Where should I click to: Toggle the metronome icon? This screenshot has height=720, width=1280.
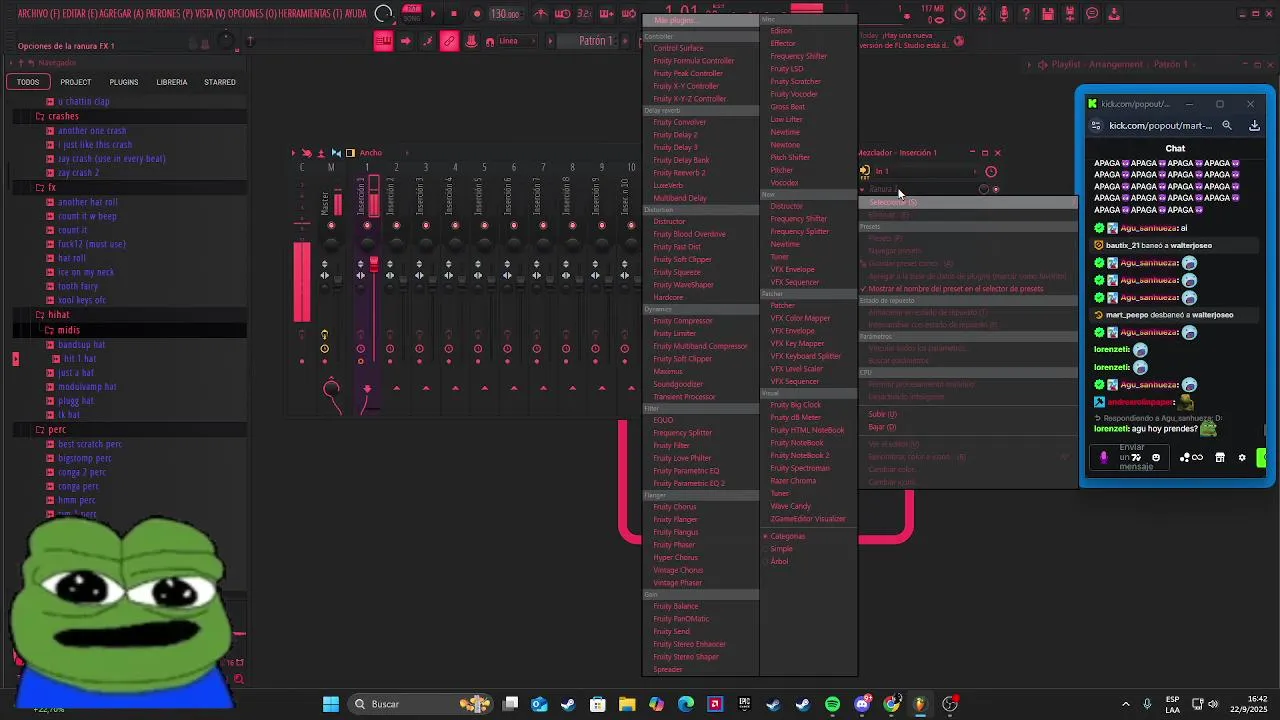pos(541,14)
